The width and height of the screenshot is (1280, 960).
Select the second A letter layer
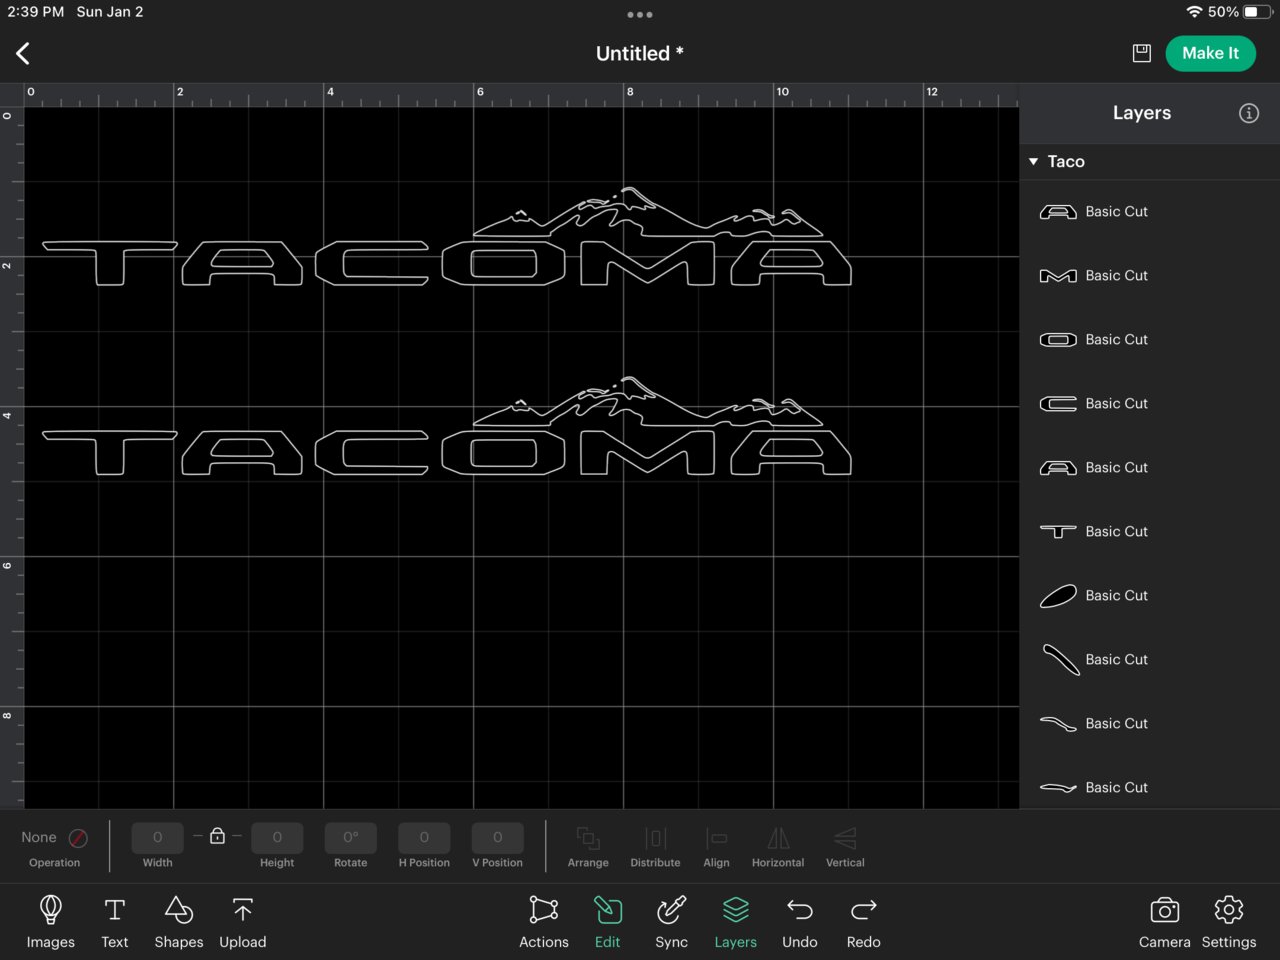[1148, 468]
